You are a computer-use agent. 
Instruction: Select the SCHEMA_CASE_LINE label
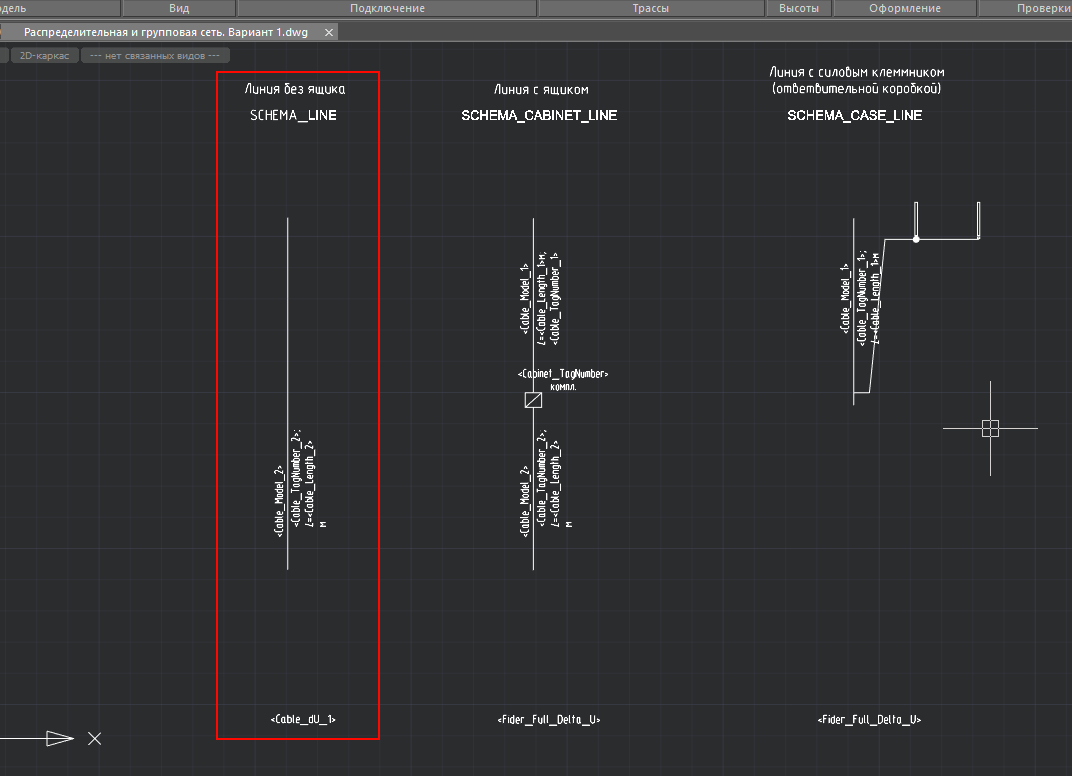point(854,116)
